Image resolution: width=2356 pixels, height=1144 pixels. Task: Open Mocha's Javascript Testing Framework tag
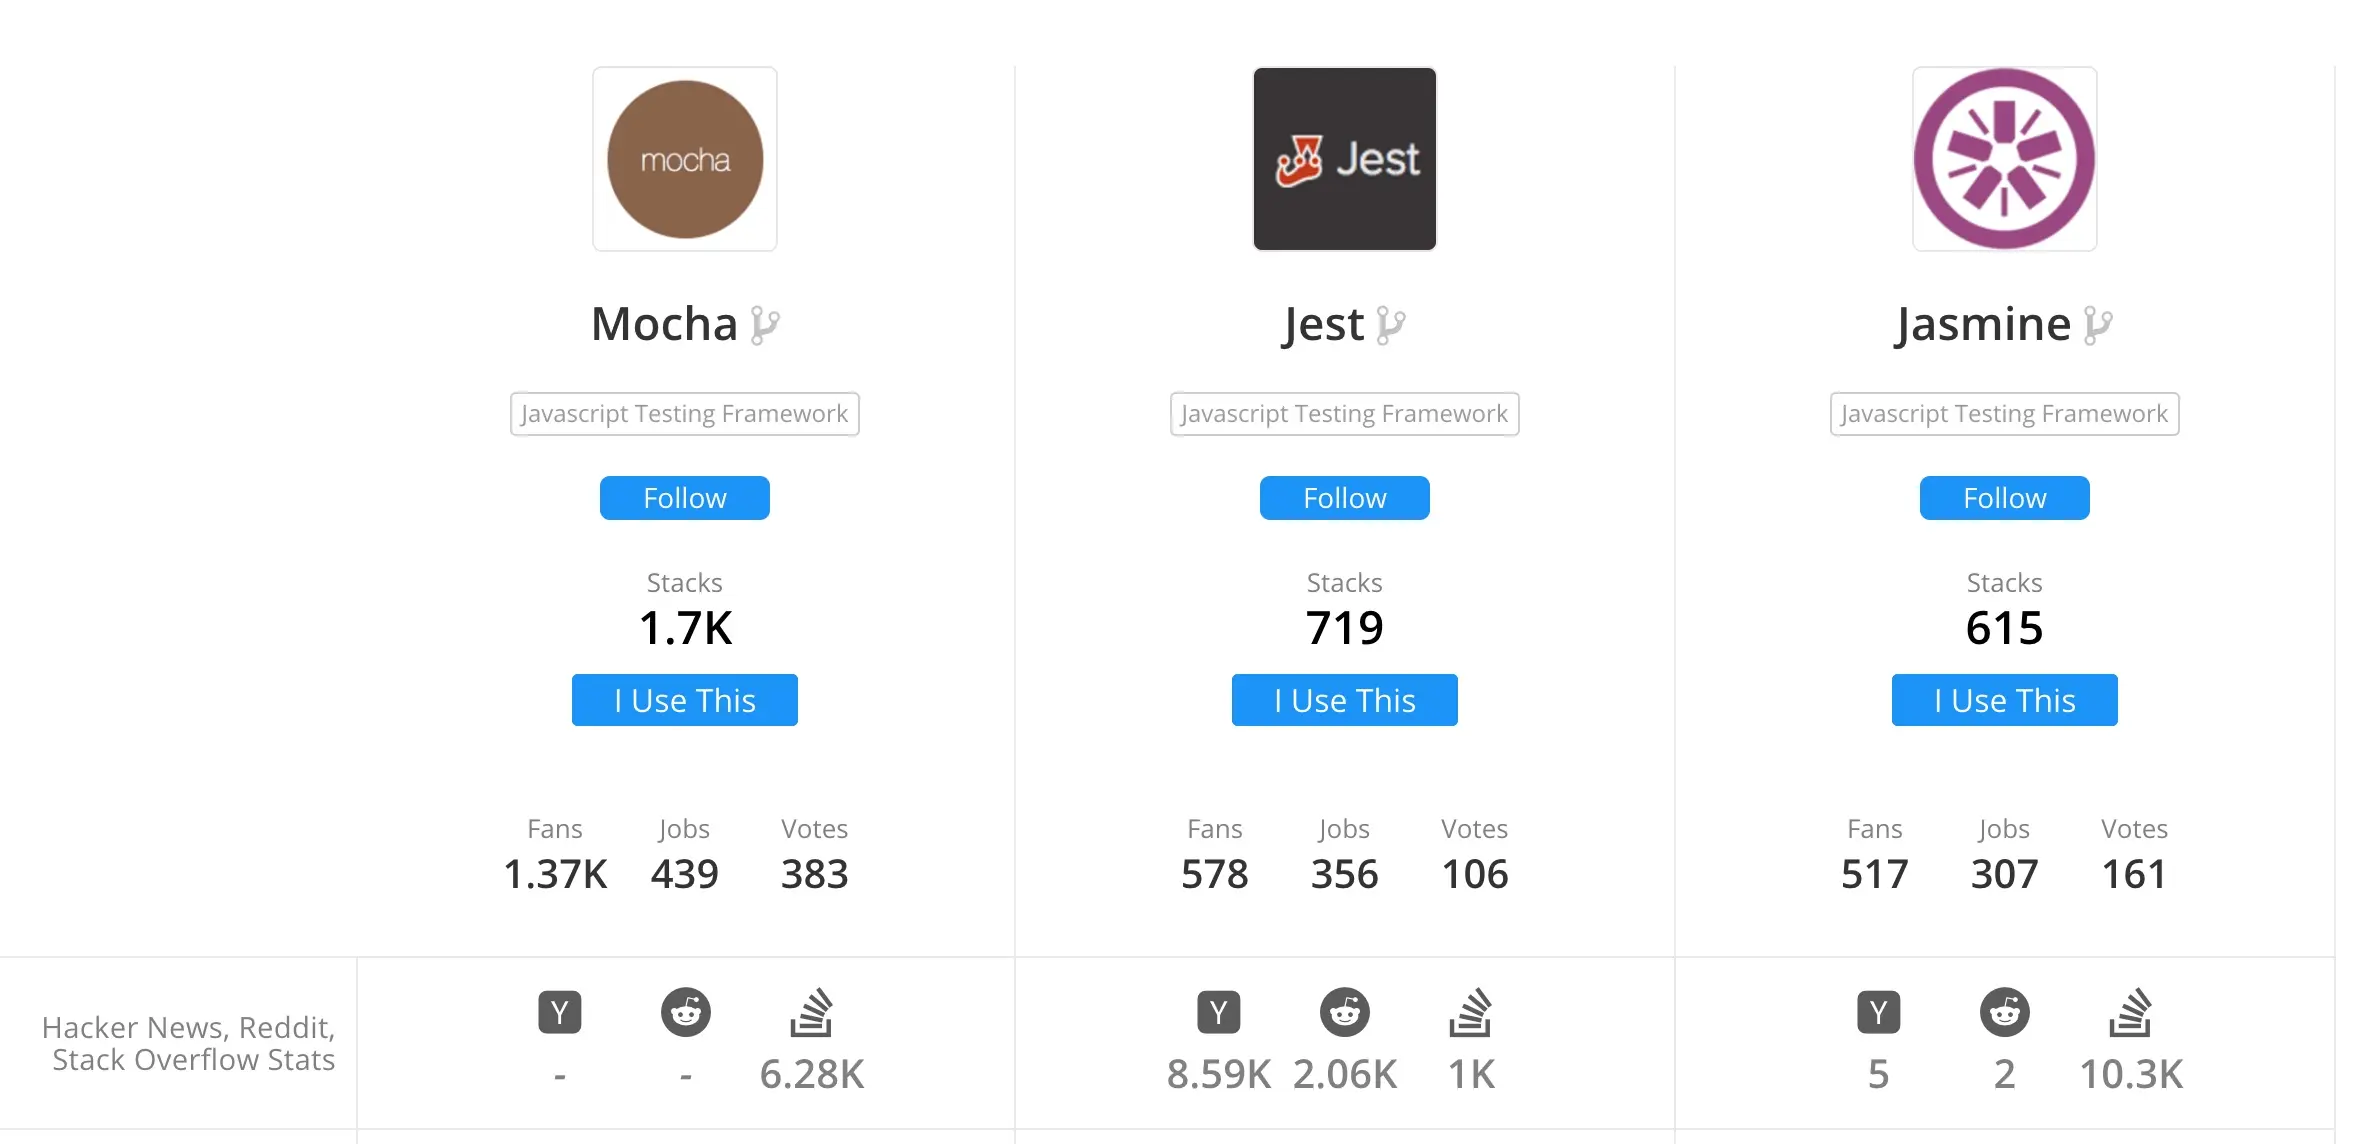tap(685, 414)
